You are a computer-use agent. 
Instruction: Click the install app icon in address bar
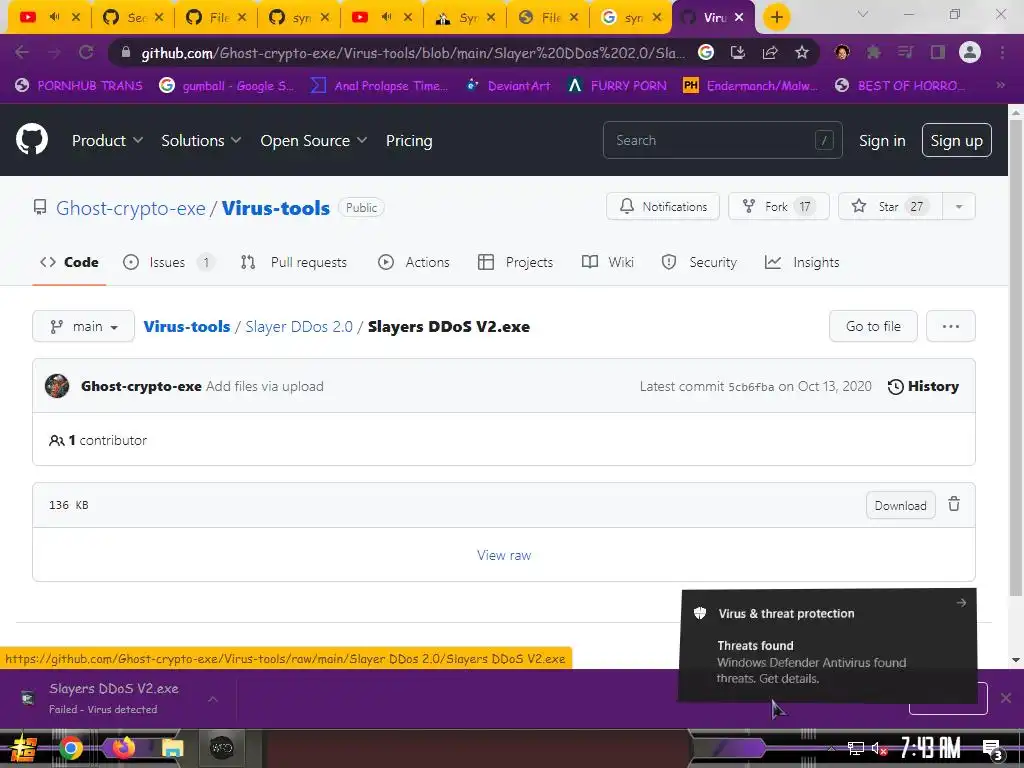738,52
